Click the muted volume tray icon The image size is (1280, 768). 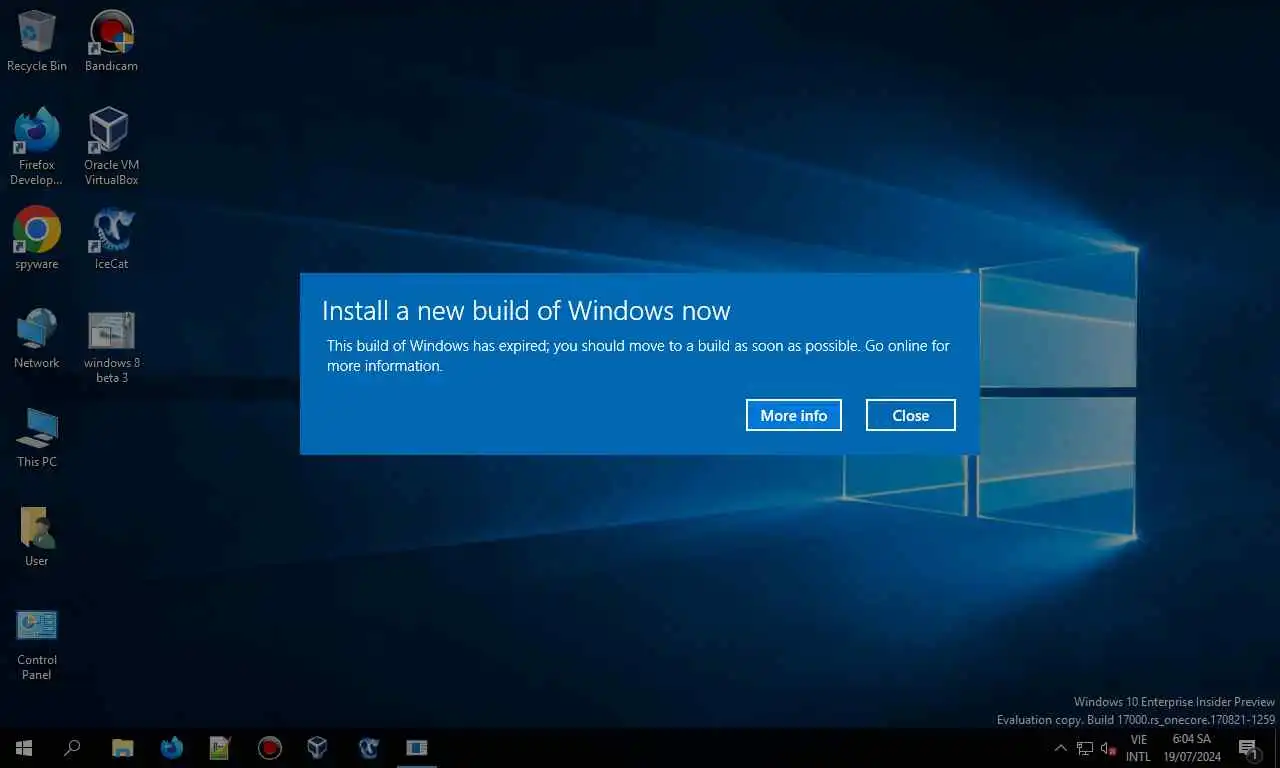[1108, 748]
